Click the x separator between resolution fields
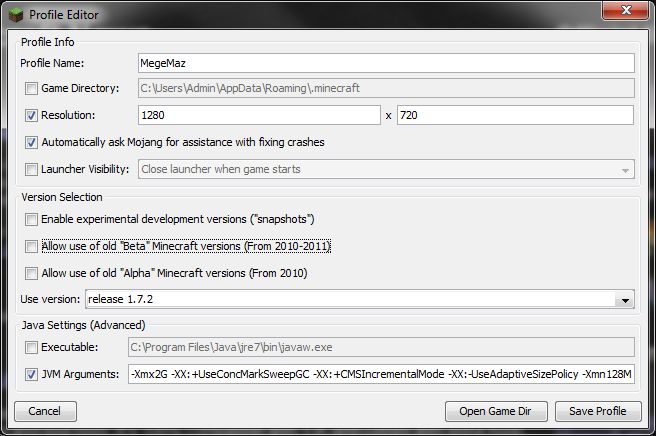Image resolution: width=656 pixels, height=436 pixels. pos(388,116)
